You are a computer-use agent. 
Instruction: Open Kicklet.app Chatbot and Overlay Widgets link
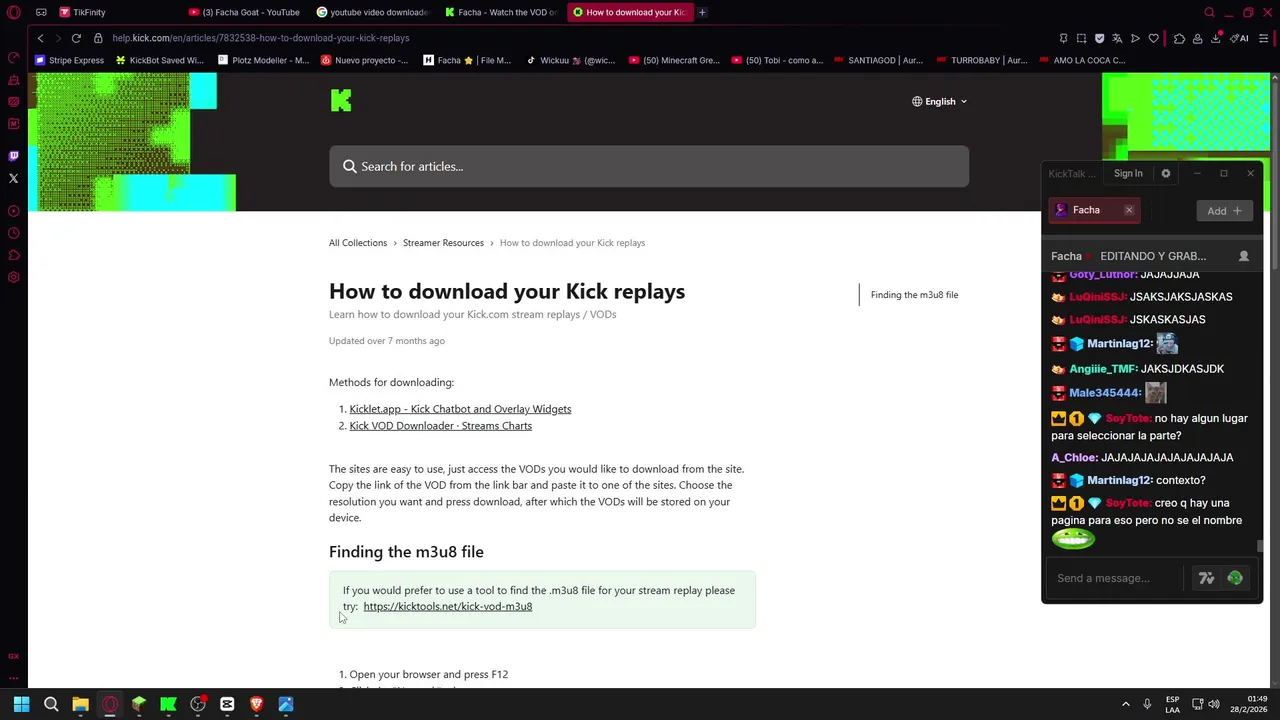[460, 409]
